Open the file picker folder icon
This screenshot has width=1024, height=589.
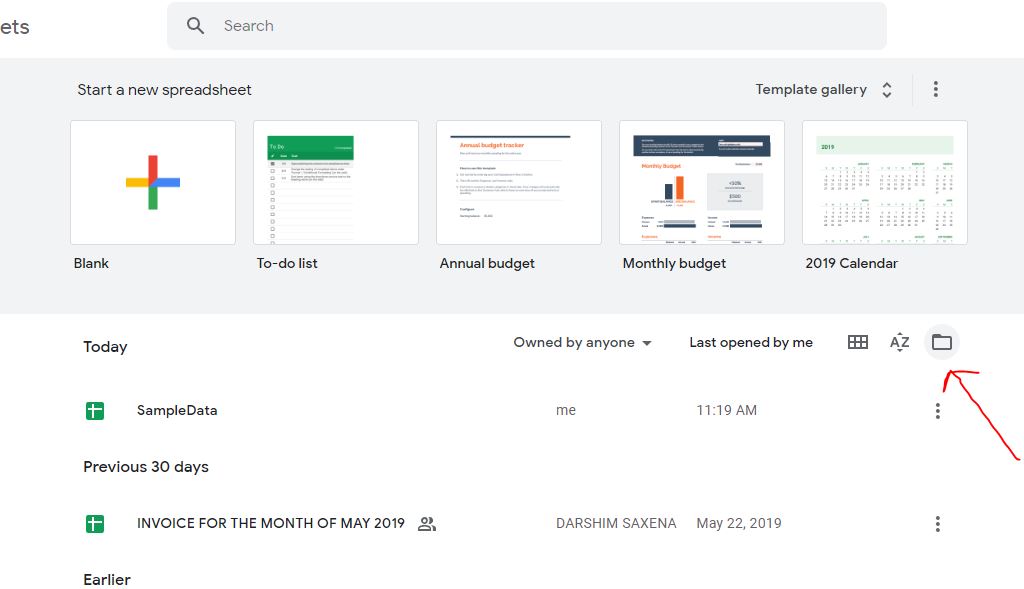(x=941, y=341)
